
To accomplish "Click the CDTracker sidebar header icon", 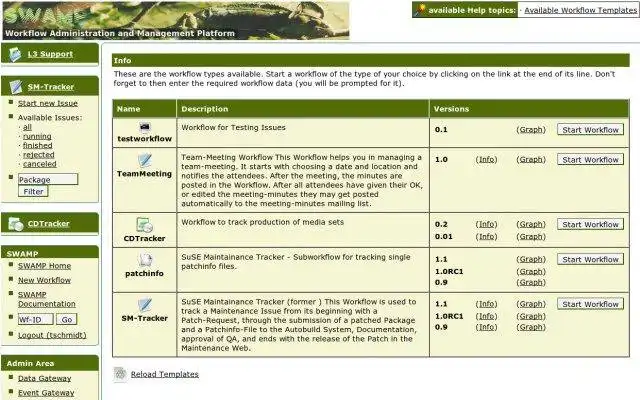I will click(16, 224).
